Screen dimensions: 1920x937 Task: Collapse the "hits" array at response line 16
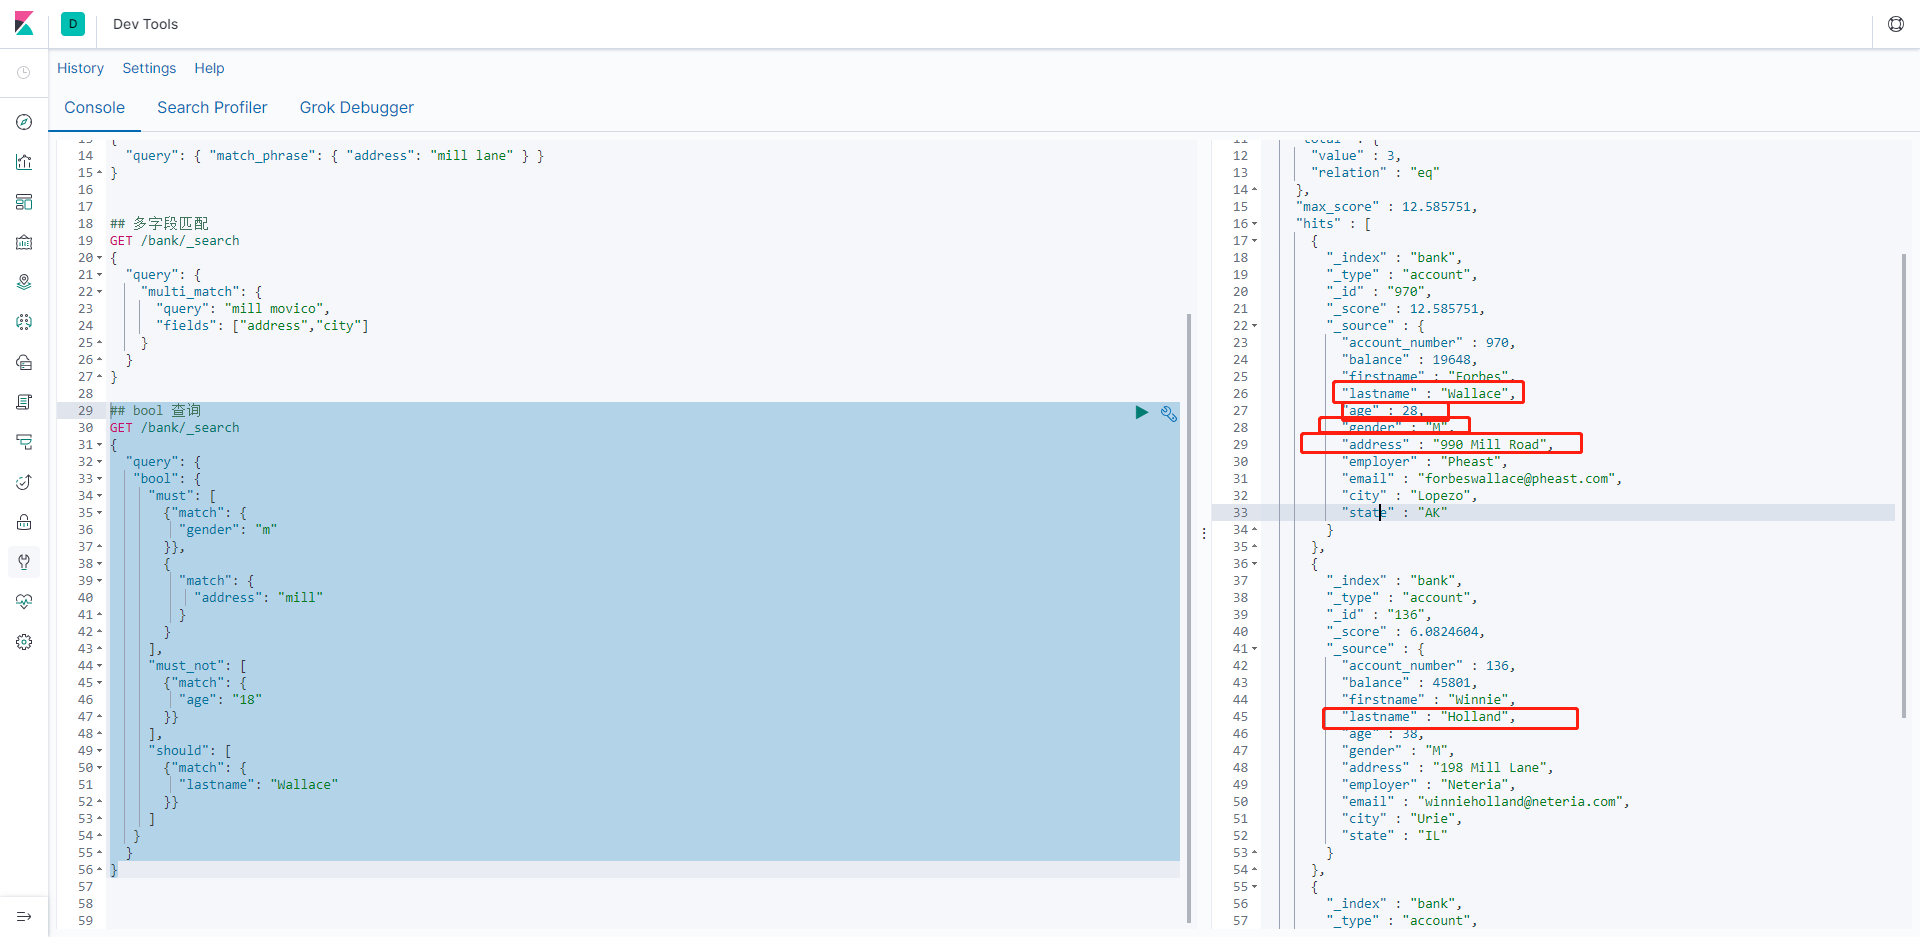click(x=1254, y=224)
